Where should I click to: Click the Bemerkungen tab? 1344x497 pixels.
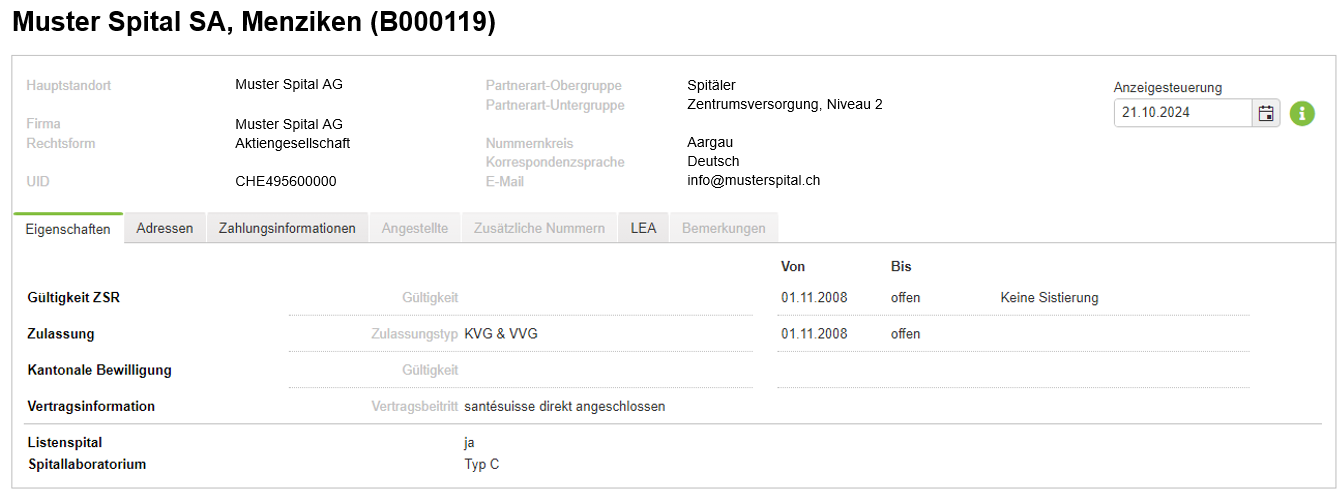click(x=724, y=228)
